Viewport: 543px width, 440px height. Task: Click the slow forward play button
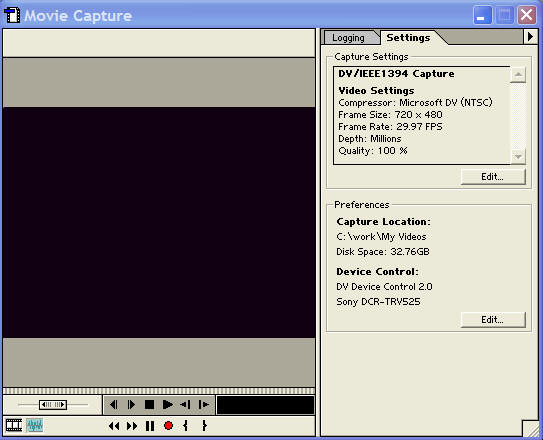click(204, 405)
